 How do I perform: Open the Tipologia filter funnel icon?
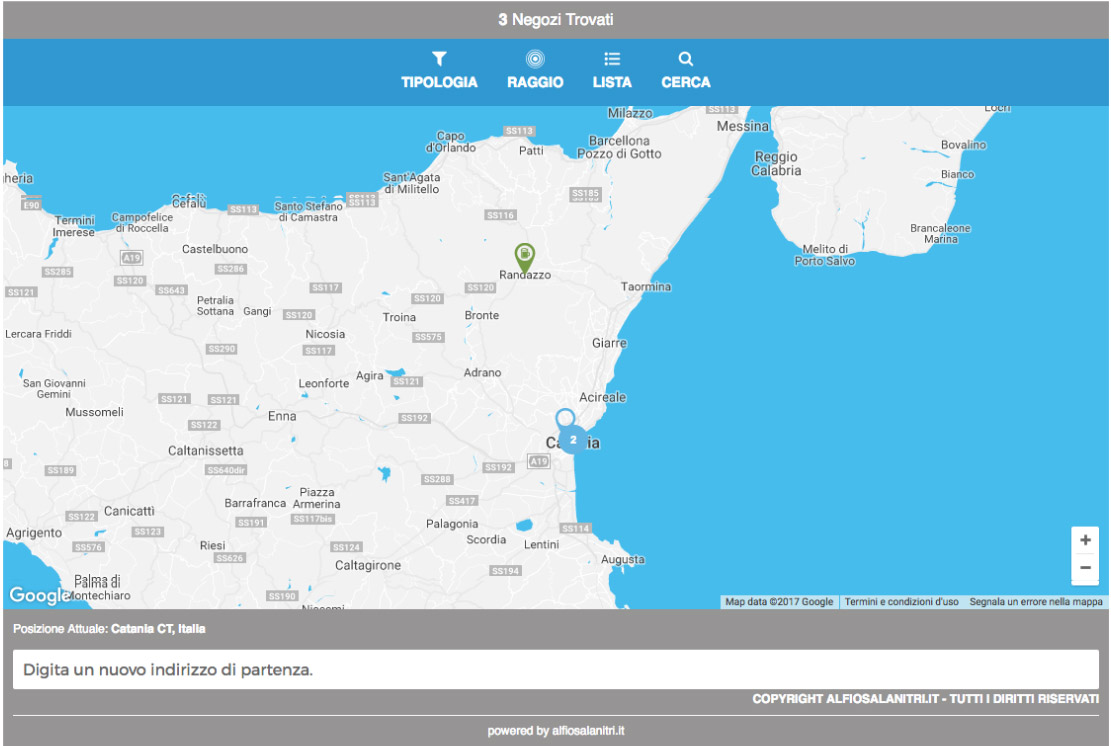pos(439,59)
